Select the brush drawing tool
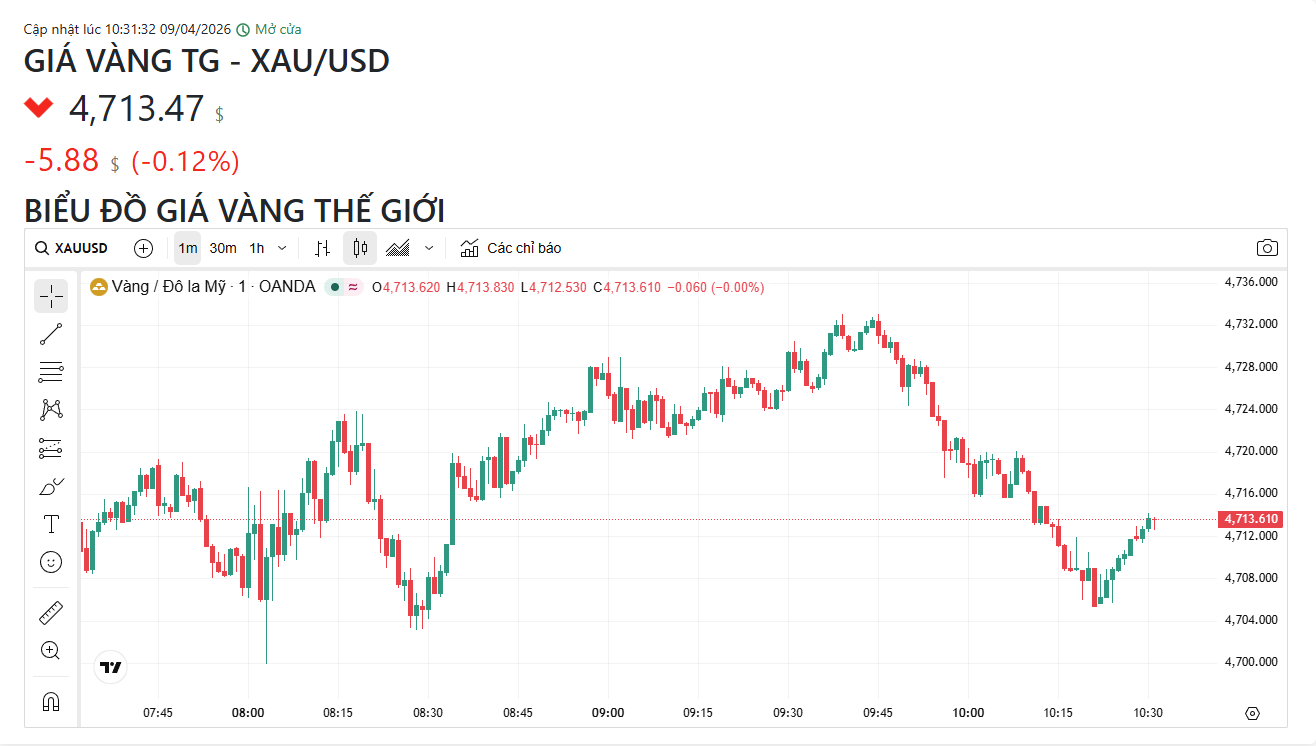 tap(51, 486)
